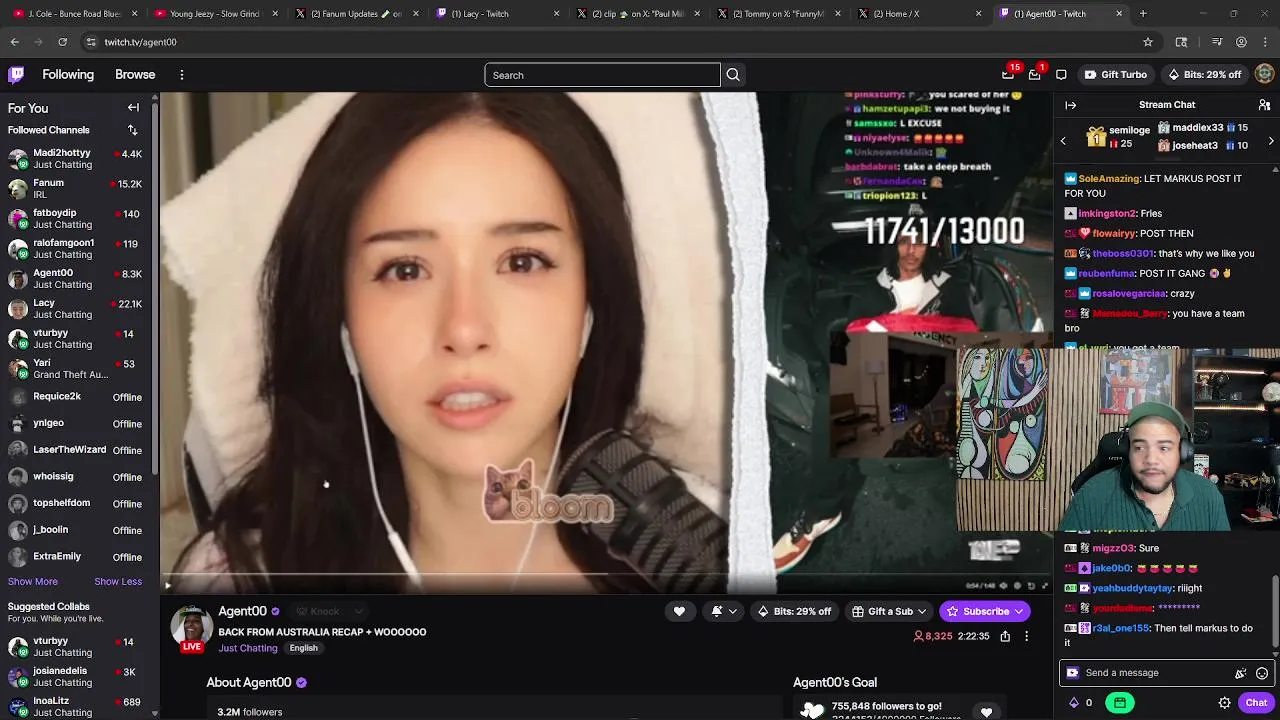Click the chat panel scrollbar
The image size is (1280, 720).
(x=1274, y=612)
